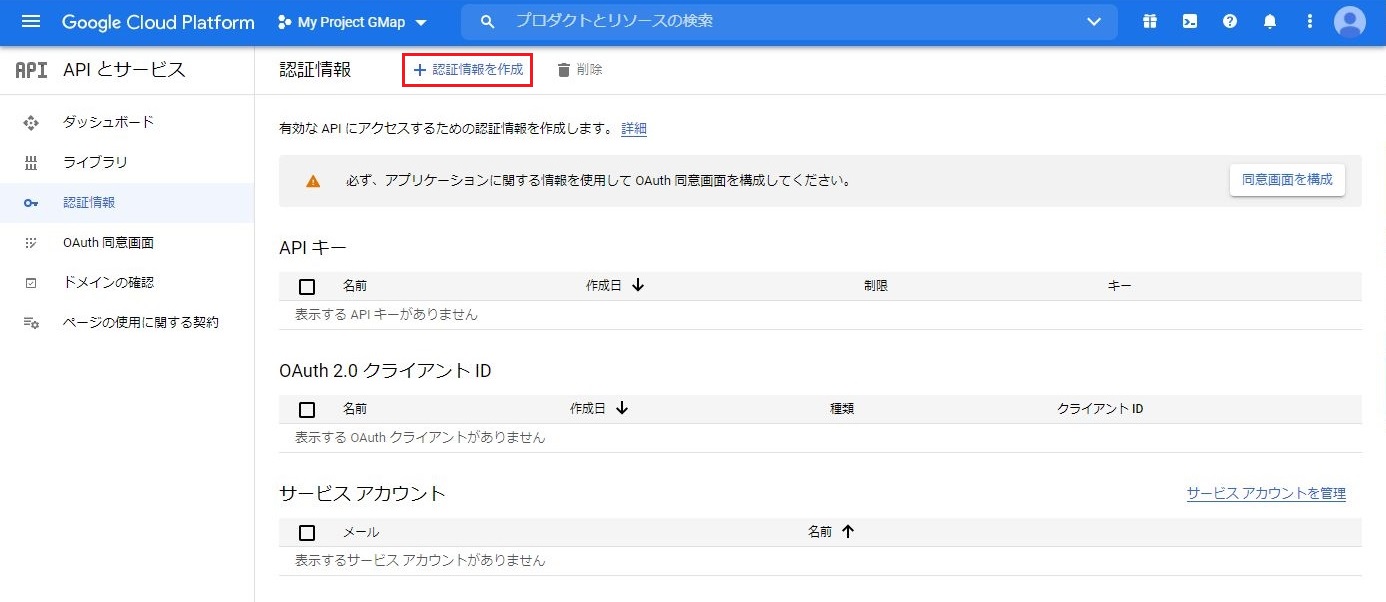Check the サービス アカウント header checkbox
Image resolution: width=1386 pixels, height=602 pixels.
pyautogui.click(x=307, y=532)
